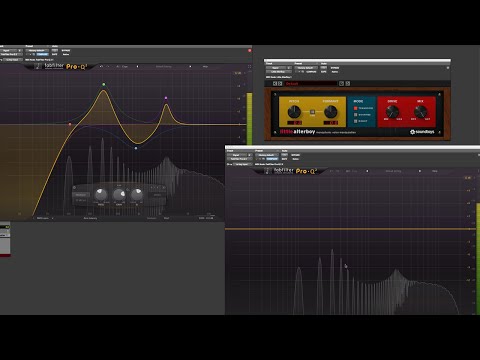Select the purple EQ band node in left Pro-Q window
This screenshot has height=360, width=480.
click(x=166, y=98)
